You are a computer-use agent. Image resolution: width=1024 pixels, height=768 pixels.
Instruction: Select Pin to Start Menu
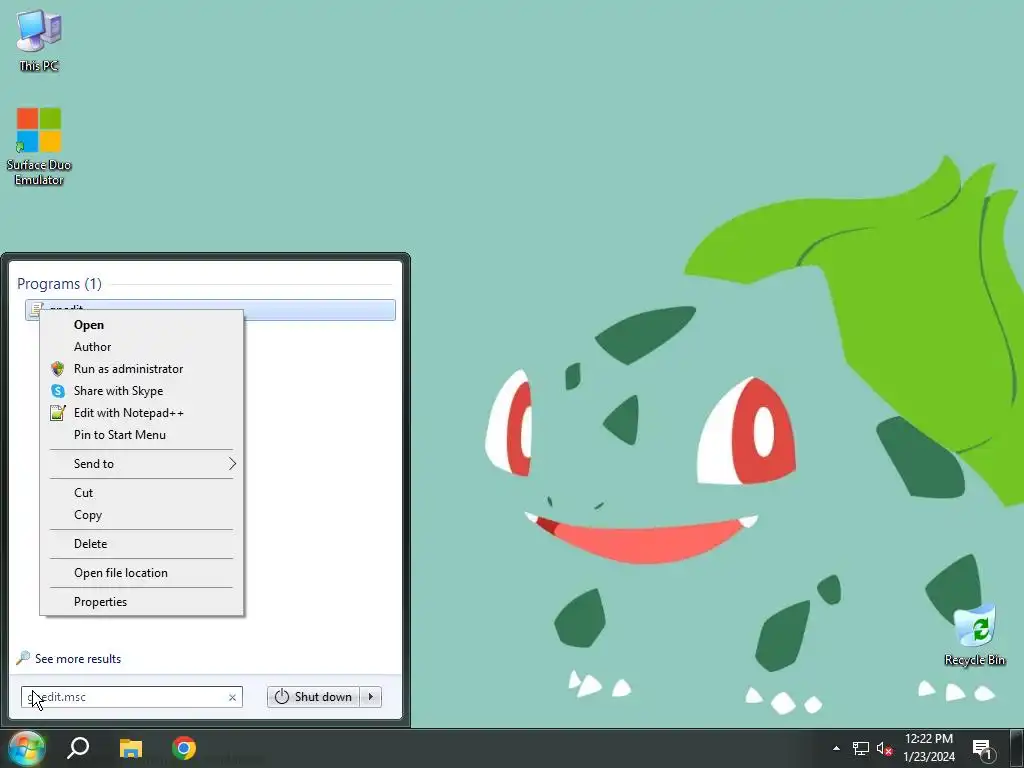pyautogui.click(x=142, y=435)
